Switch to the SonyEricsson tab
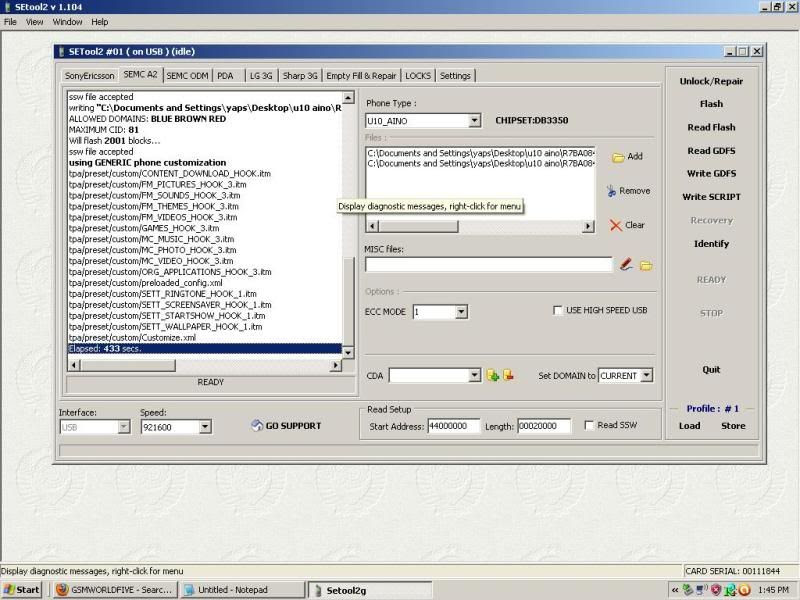 90,76
